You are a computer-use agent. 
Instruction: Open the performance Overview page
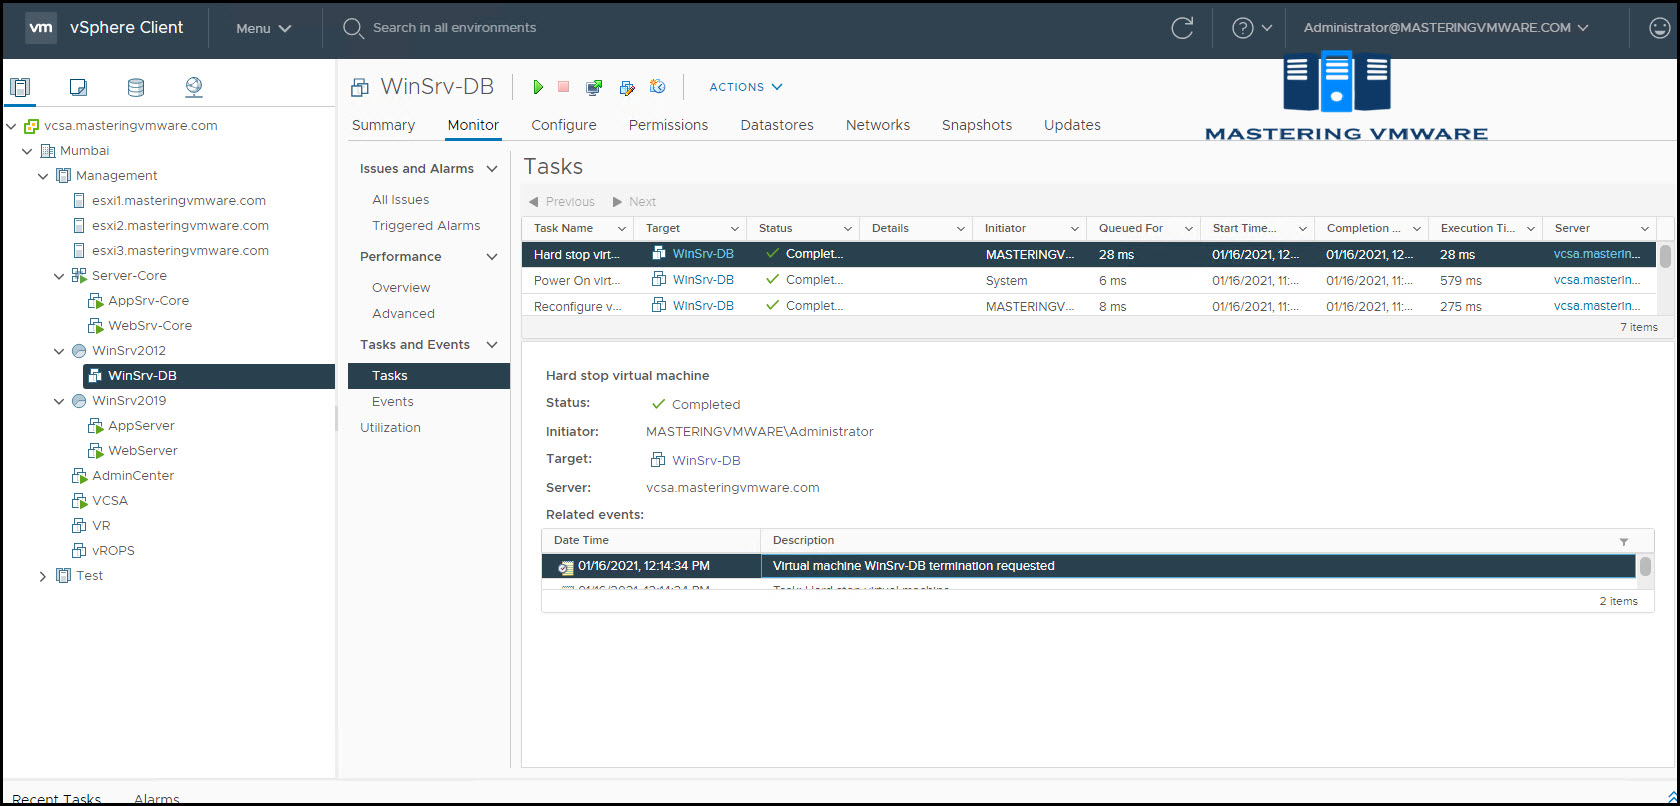pyautogui.click(x=401, y=288)
